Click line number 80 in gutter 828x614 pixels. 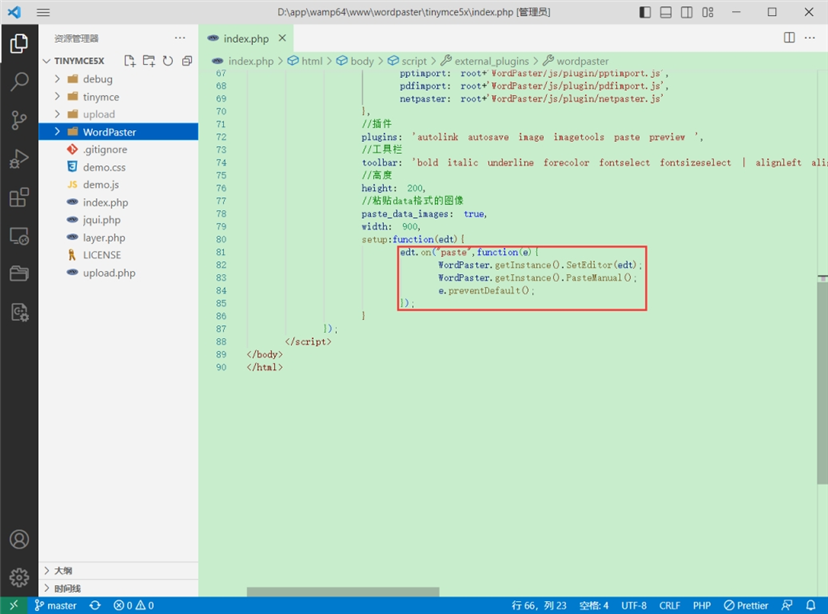tap(221, 239)
